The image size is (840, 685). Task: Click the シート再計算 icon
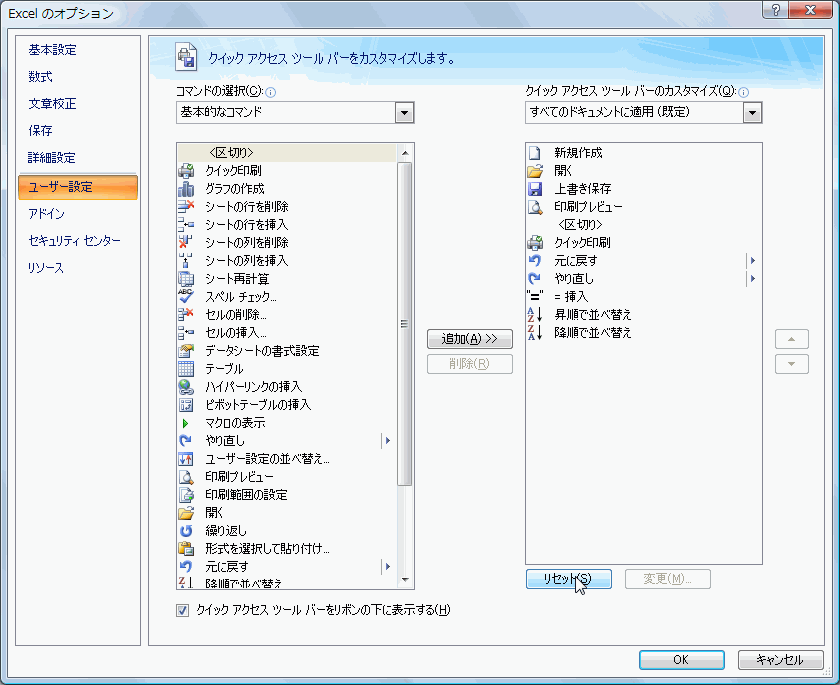(x=186, y=279)
